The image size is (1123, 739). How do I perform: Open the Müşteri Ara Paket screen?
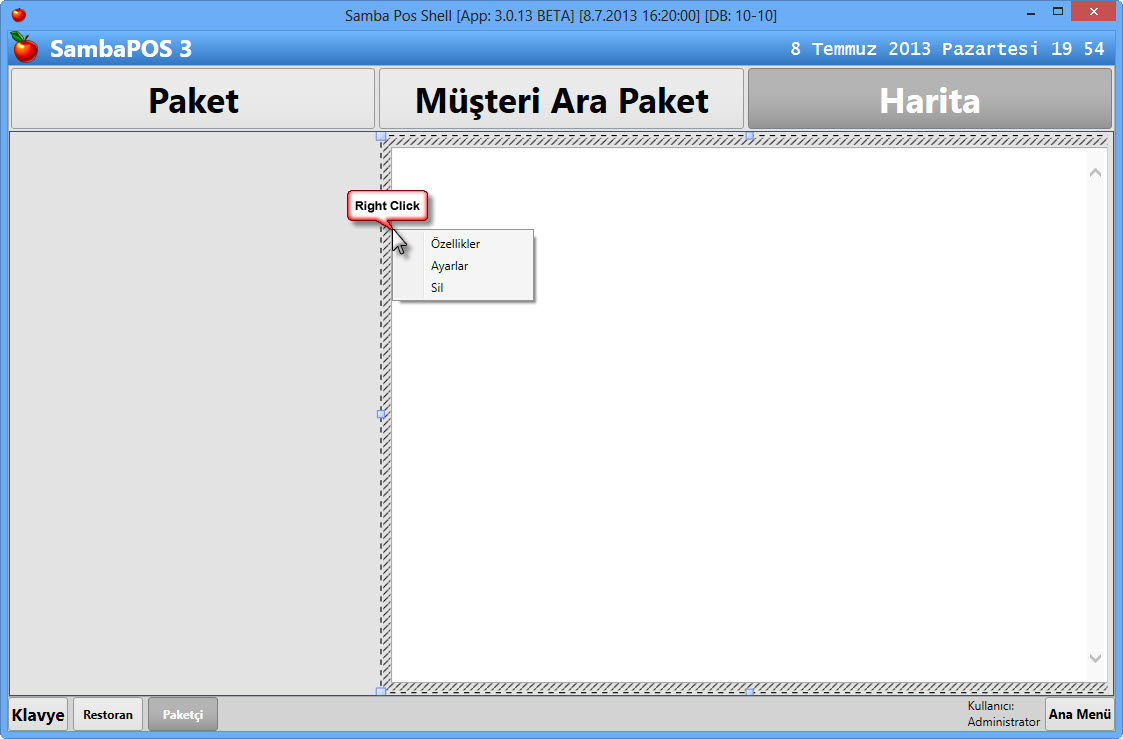[x=561, y=100]
